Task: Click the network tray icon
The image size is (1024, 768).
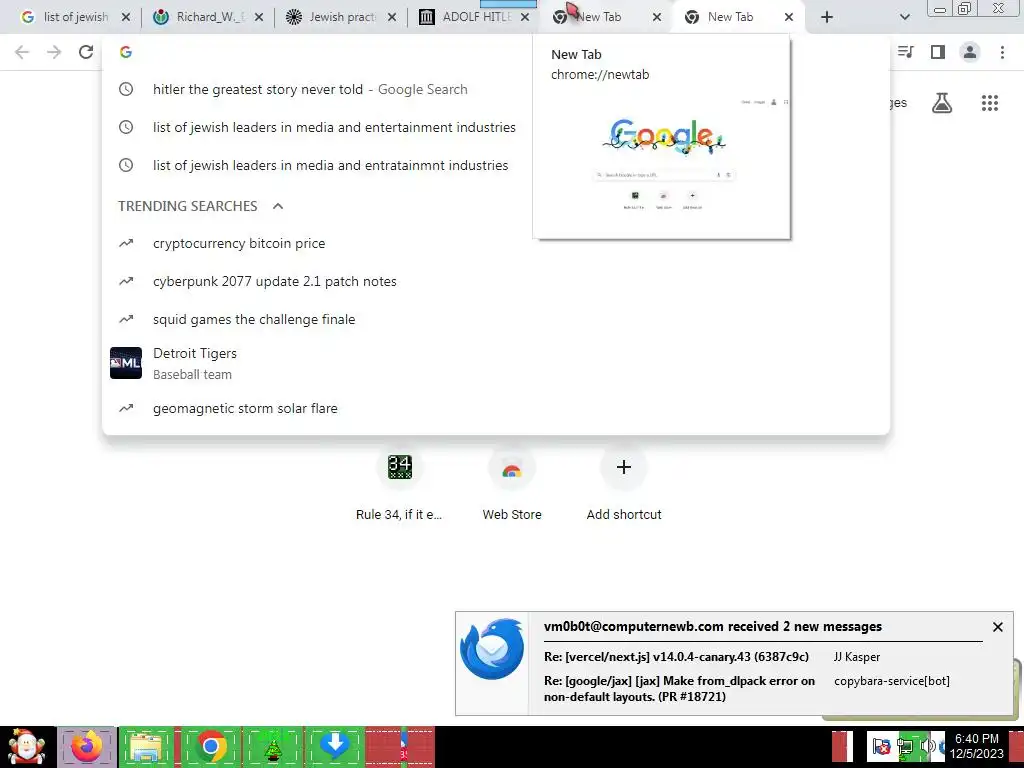Action: coord(904,746)
